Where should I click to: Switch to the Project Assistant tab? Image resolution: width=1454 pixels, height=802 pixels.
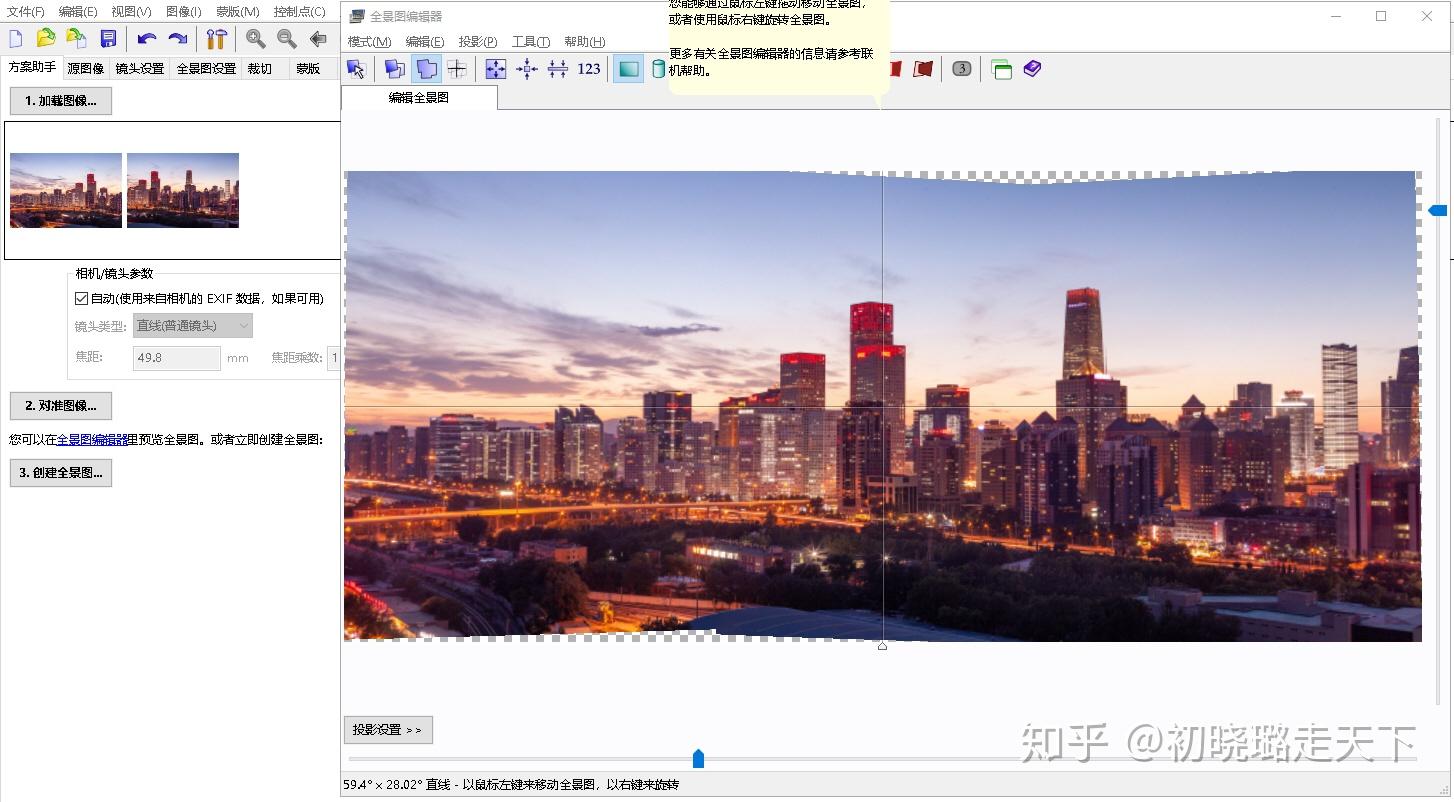[32, 68]
